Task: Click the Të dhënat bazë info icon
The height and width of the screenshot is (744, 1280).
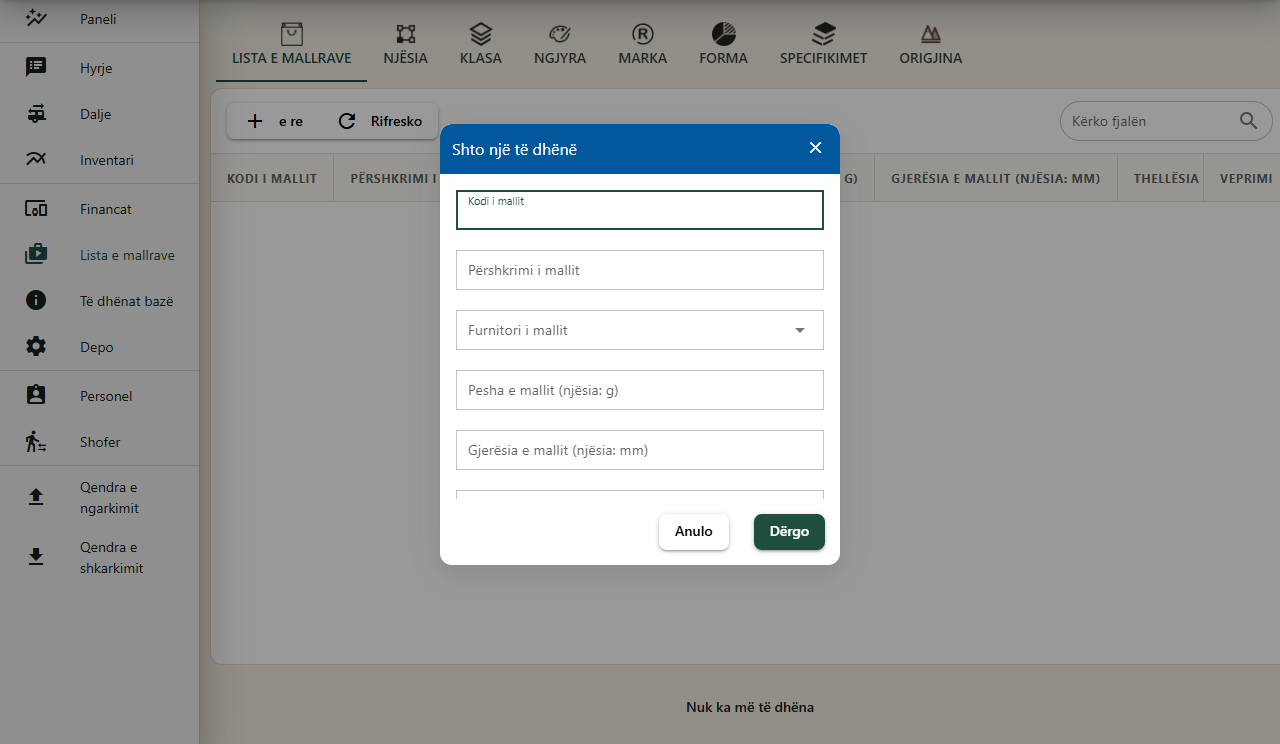Action: coord(36,300)
